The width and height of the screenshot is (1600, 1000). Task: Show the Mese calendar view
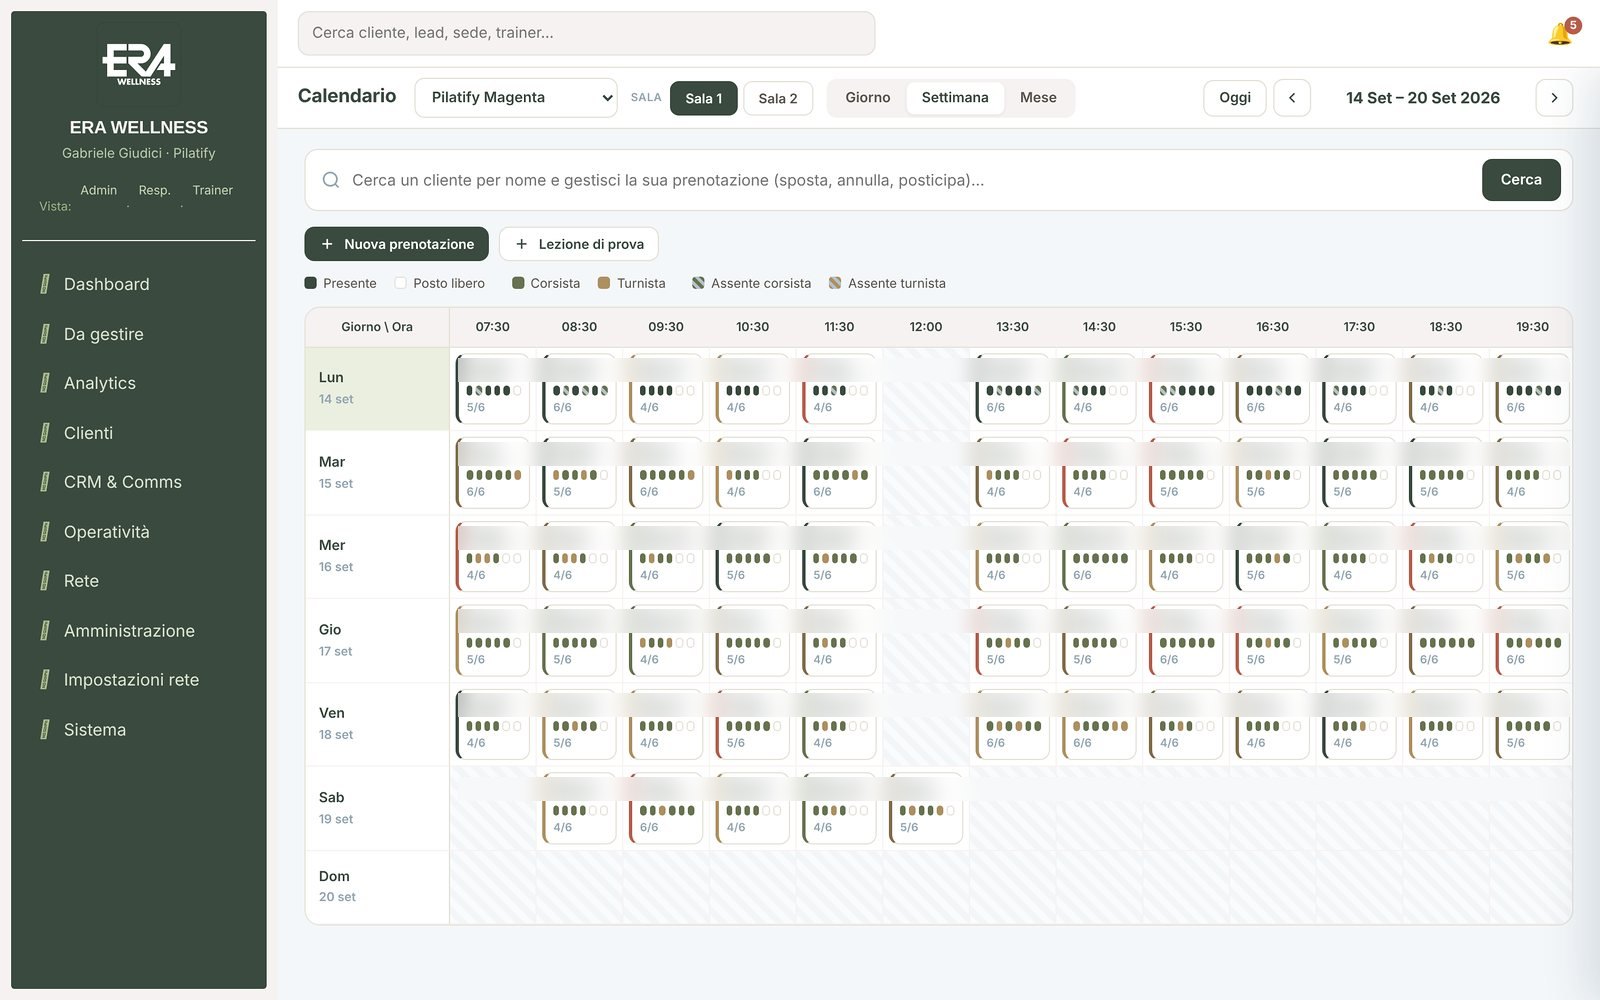(x=1038, y=98)
